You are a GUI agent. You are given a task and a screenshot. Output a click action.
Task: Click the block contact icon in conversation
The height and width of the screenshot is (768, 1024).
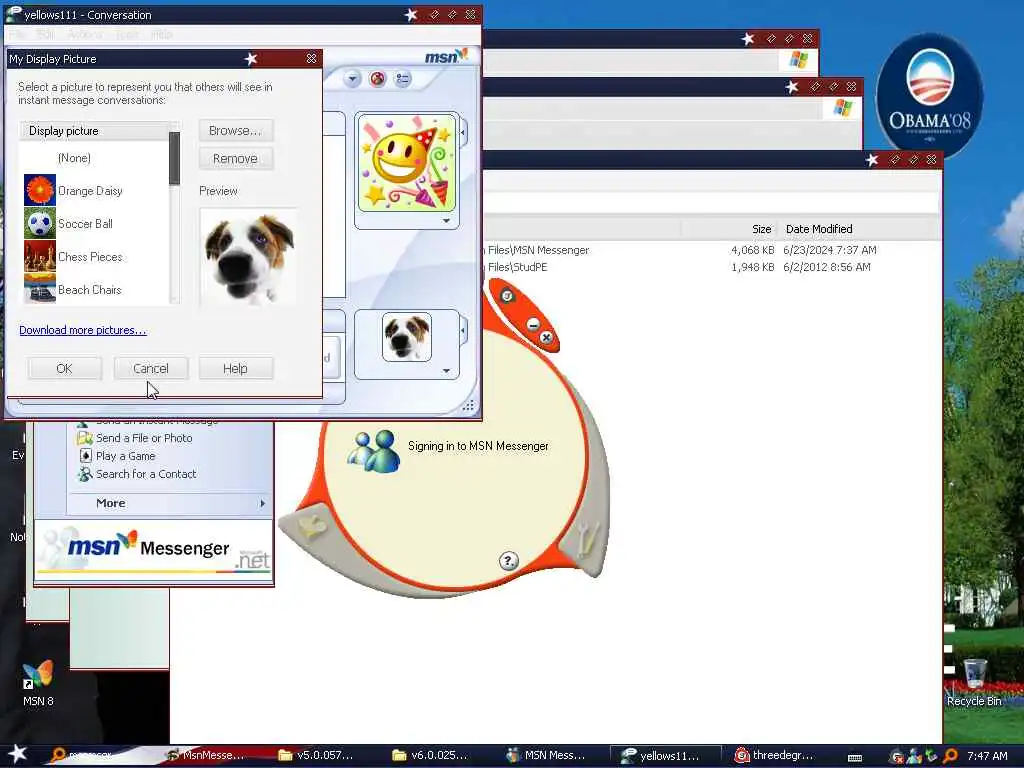(x=377, y=80)
